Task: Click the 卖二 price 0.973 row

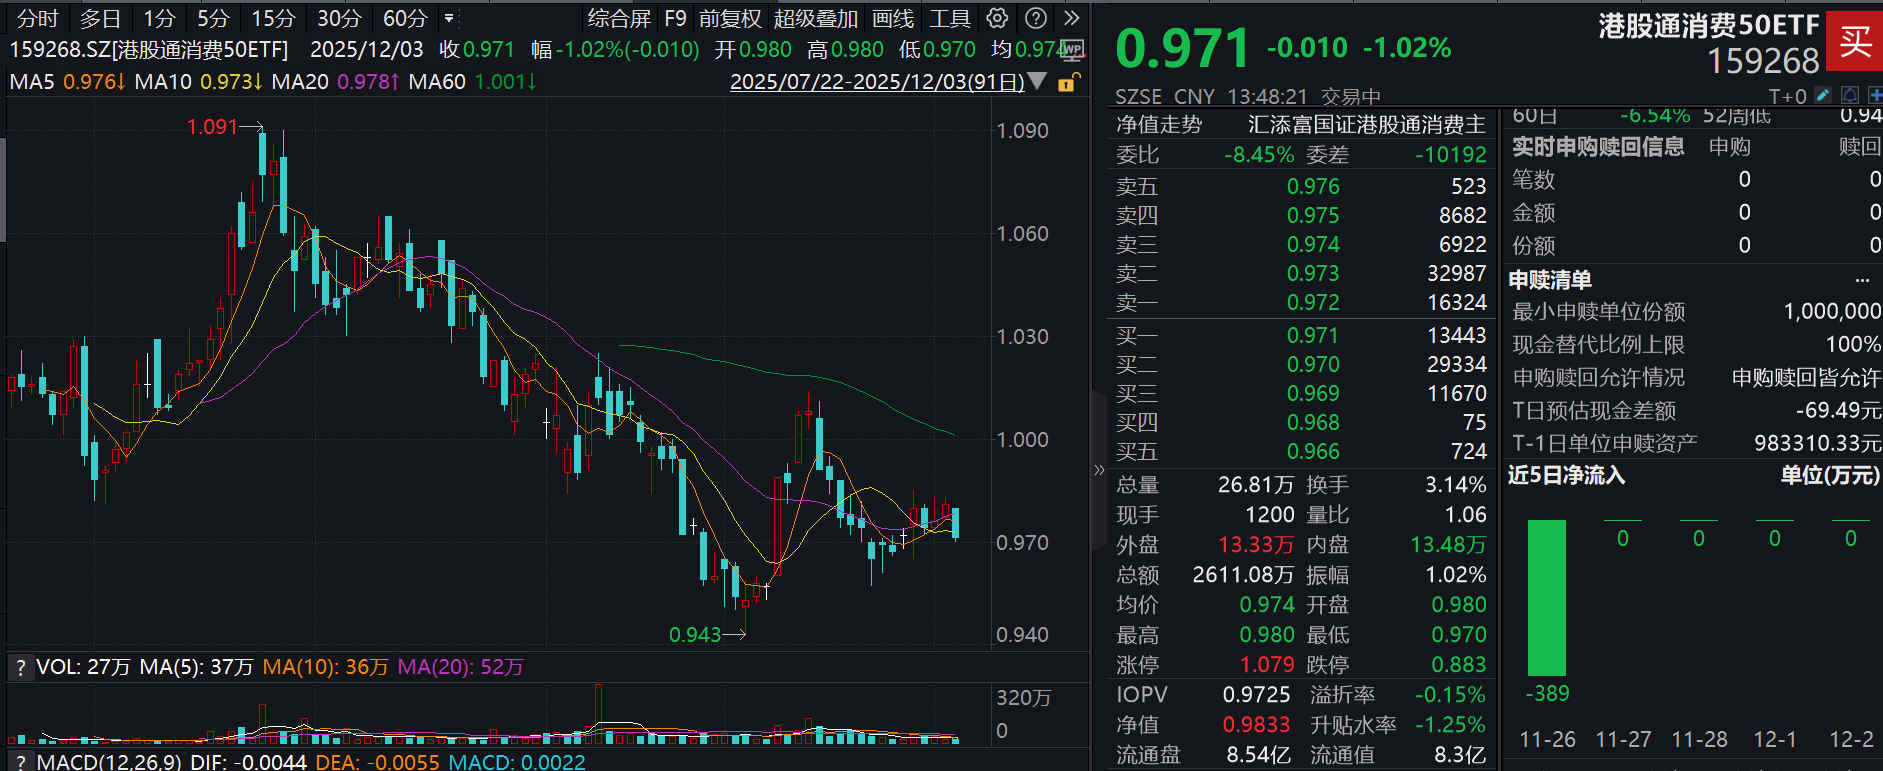Action: pos(1301,273)
